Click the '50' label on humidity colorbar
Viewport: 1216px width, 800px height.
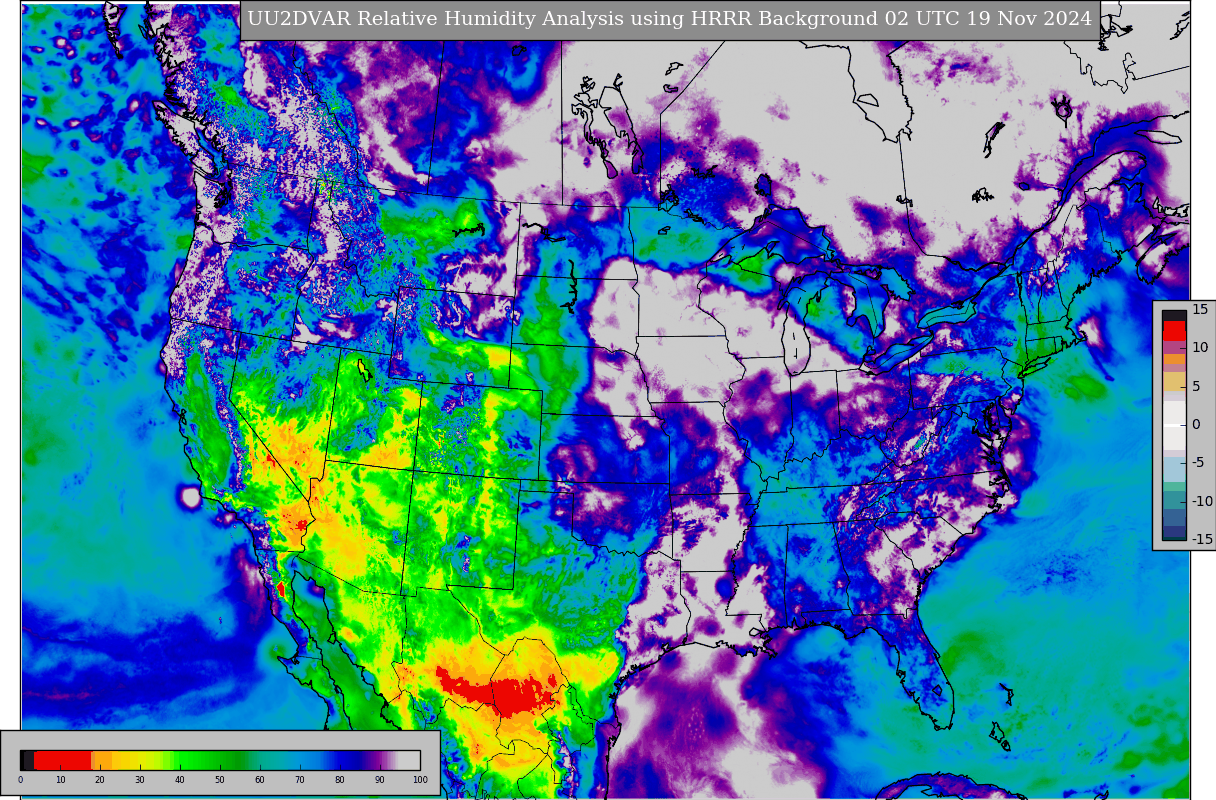(x=220, y=780)
